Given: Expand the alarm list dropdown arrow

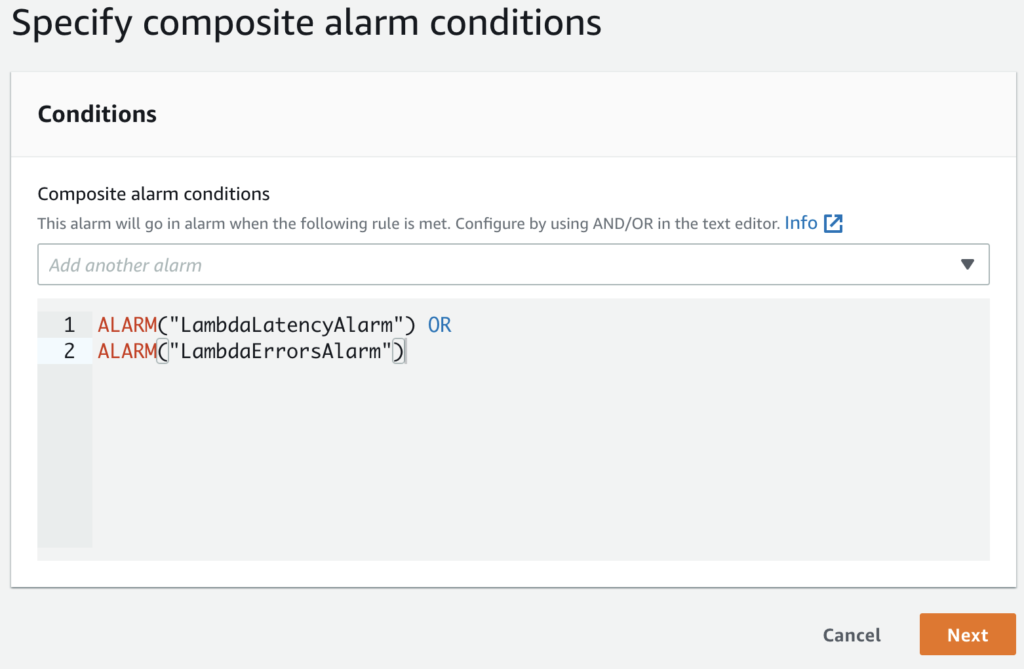Looking at the screenshot, I should 967,265.
